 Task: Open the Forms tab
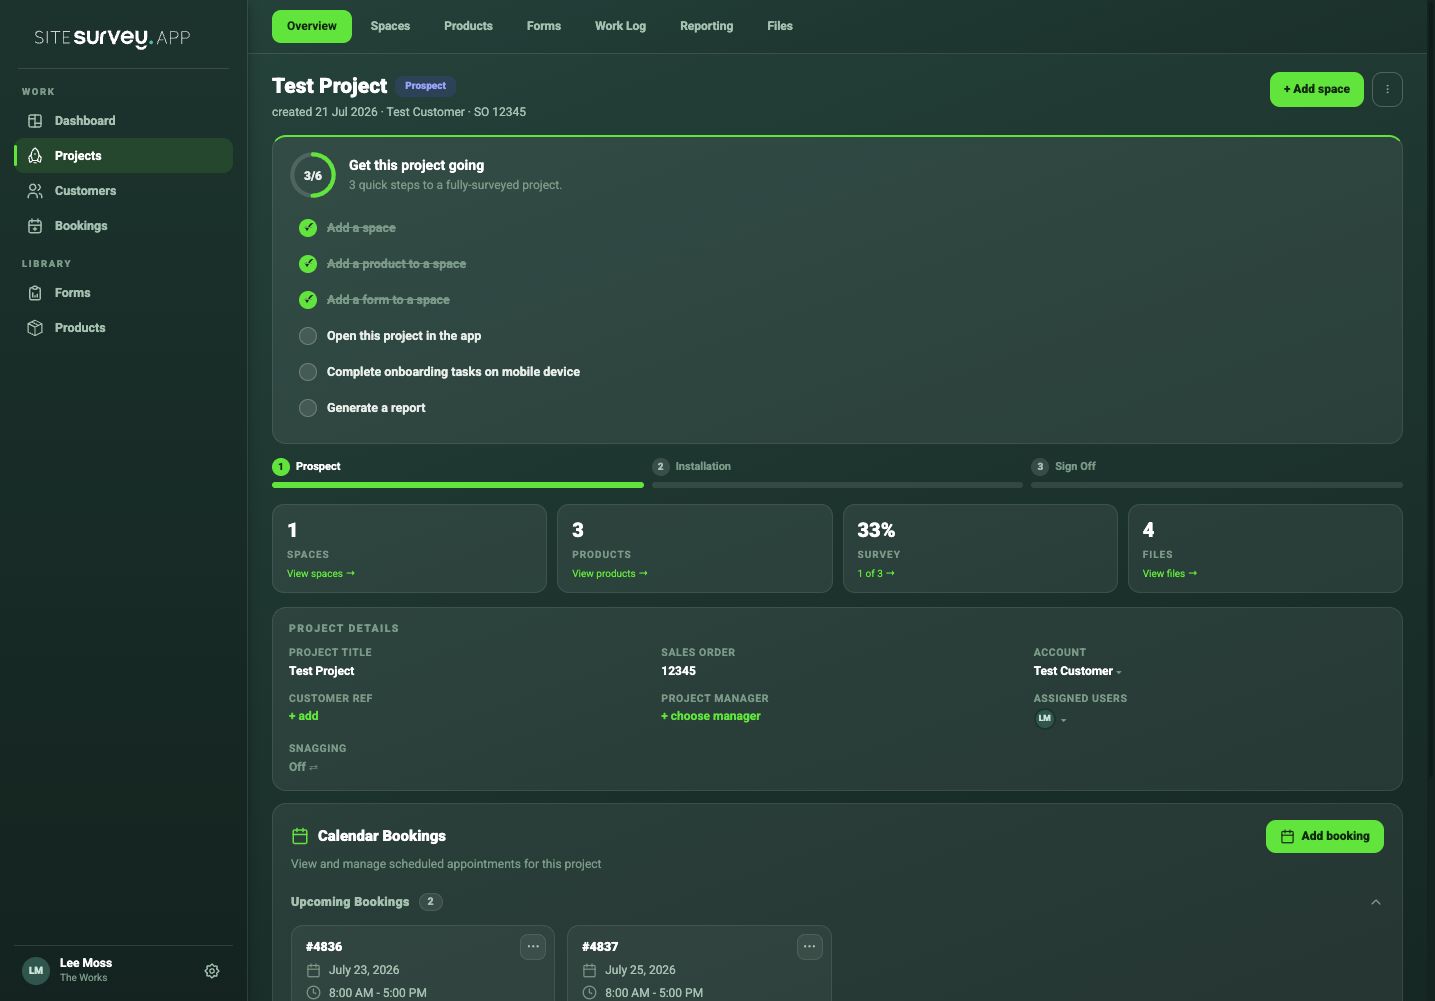pyautogui.click(x=544, y=26)
